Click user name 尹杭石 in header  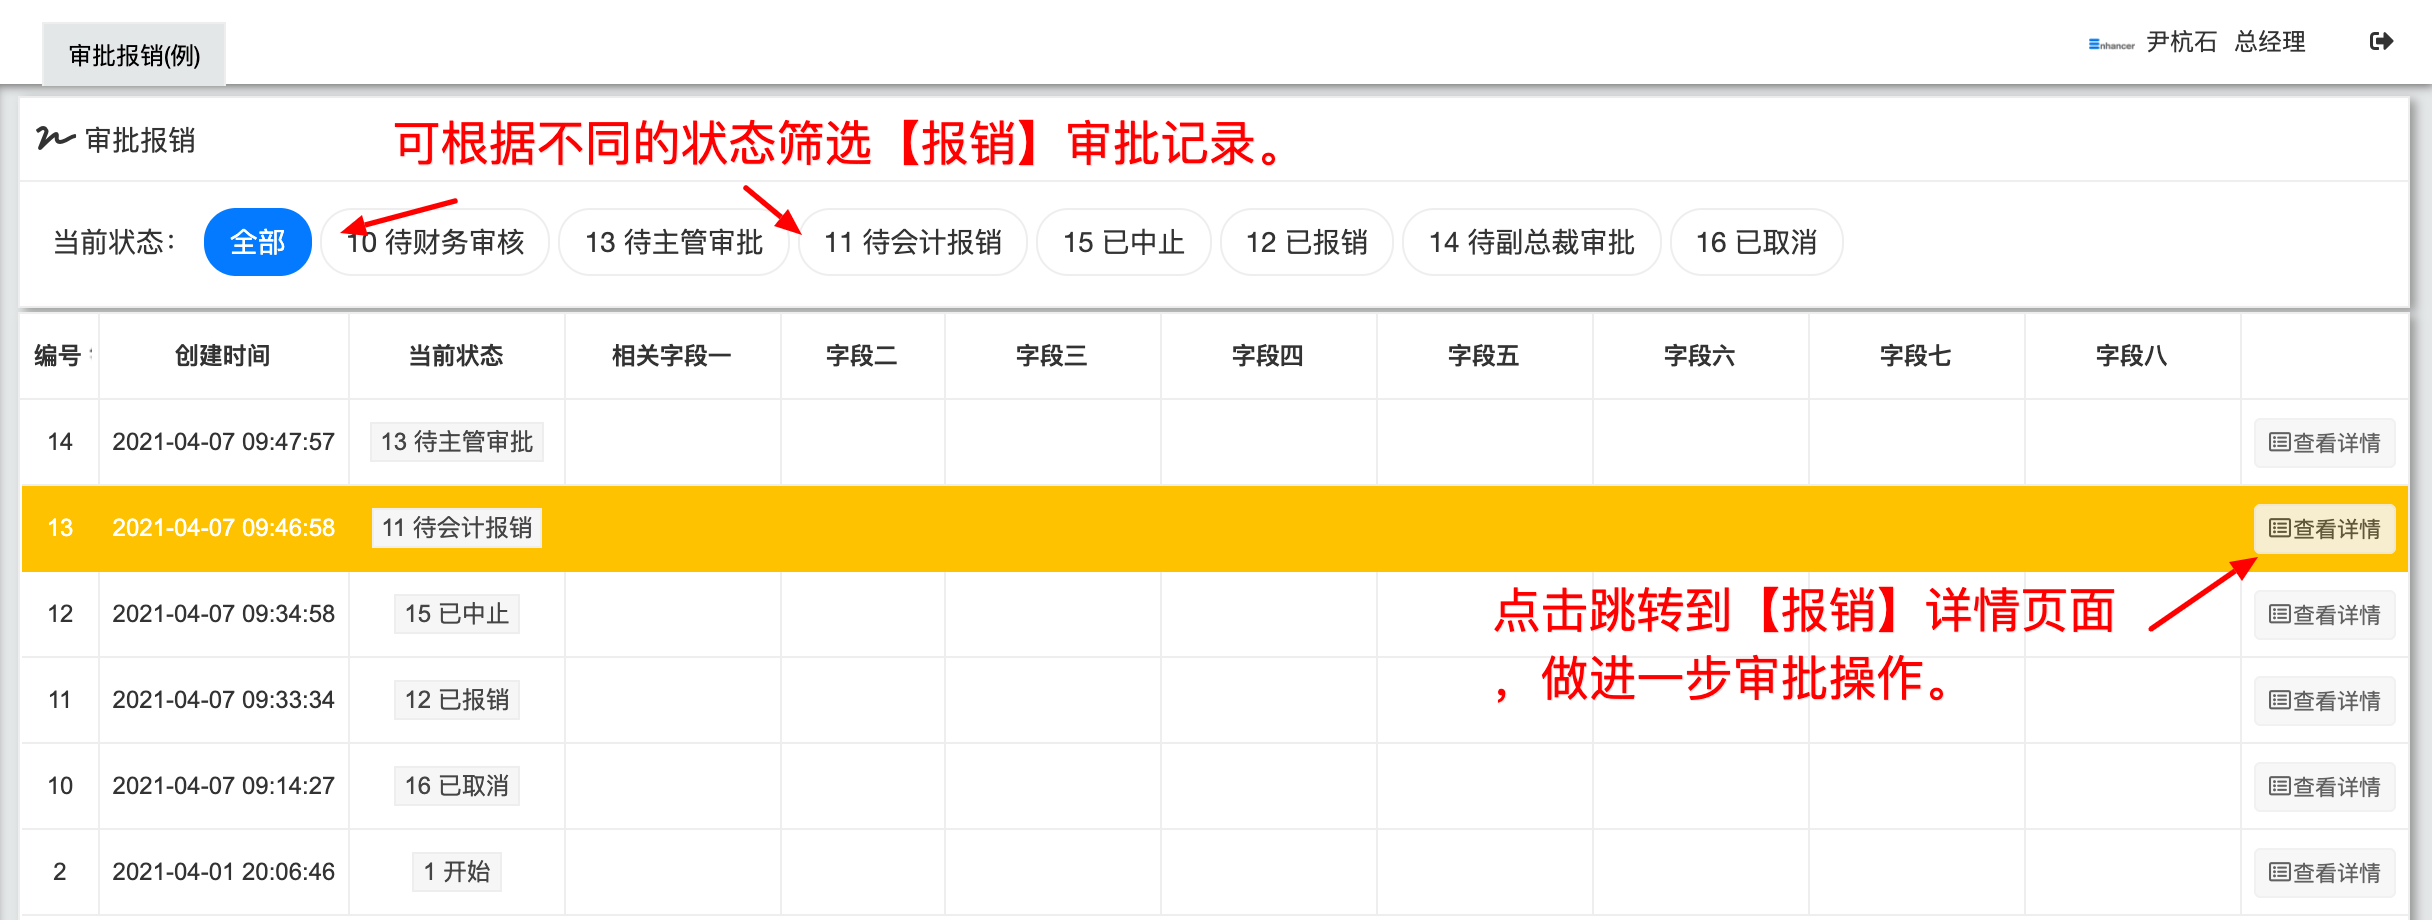click(2182, 42)
